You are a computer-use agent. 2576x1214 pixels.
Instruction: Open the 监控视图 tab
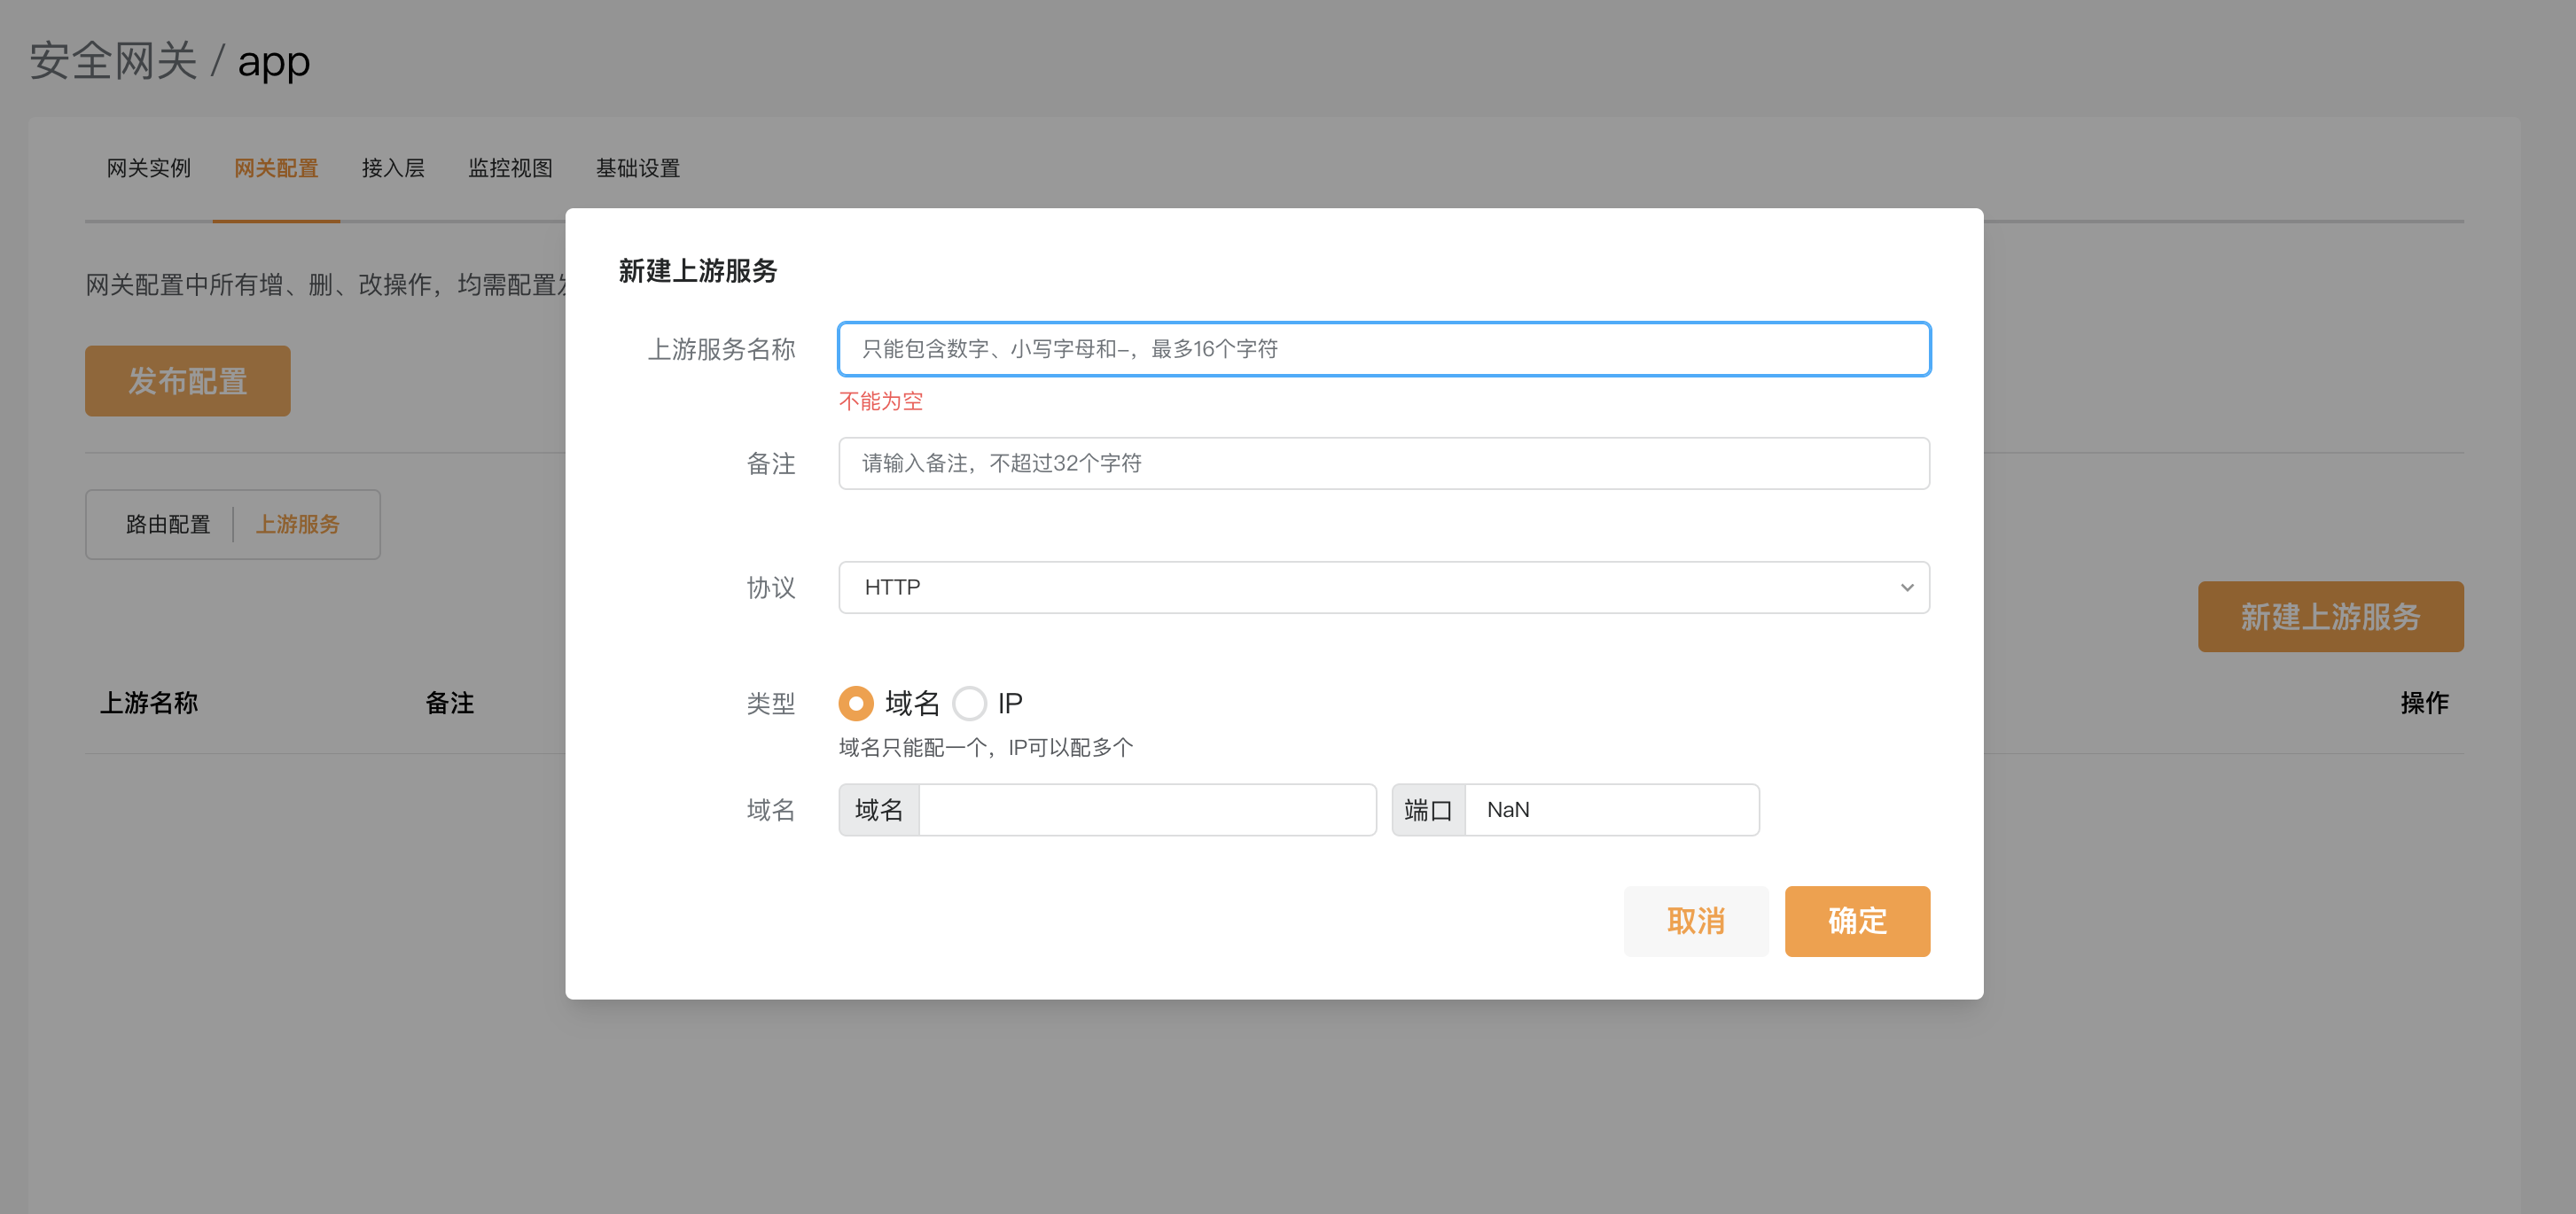coord(510,168)
